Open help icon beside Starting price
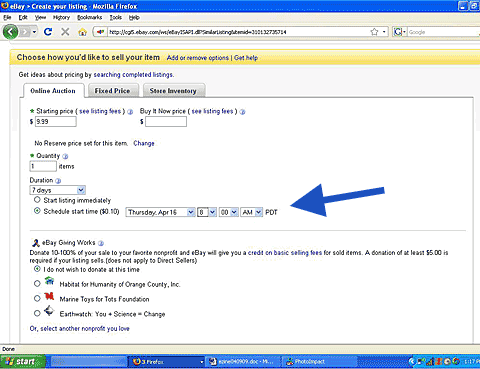This screenshot has width=480, height=369. coord(130,112)
